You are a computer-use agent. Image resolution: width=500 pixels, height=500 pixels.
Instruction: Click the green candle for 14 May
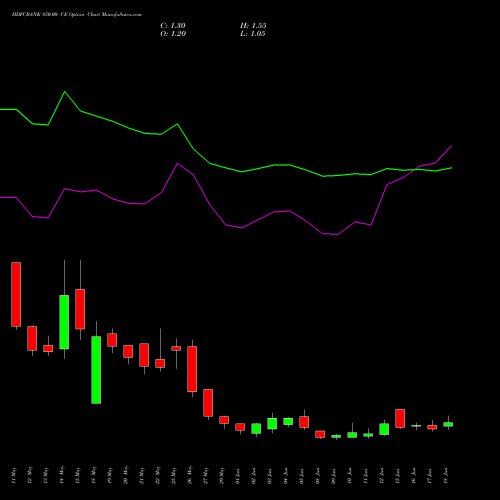pos(64,322)
